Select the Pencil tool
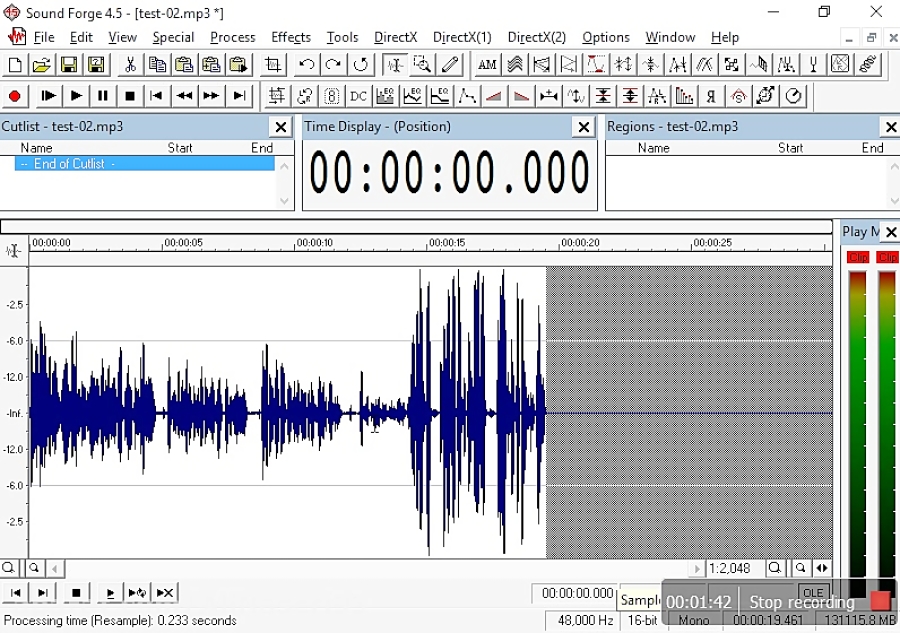The image size is (900, 633). click(x=449, y=65)
